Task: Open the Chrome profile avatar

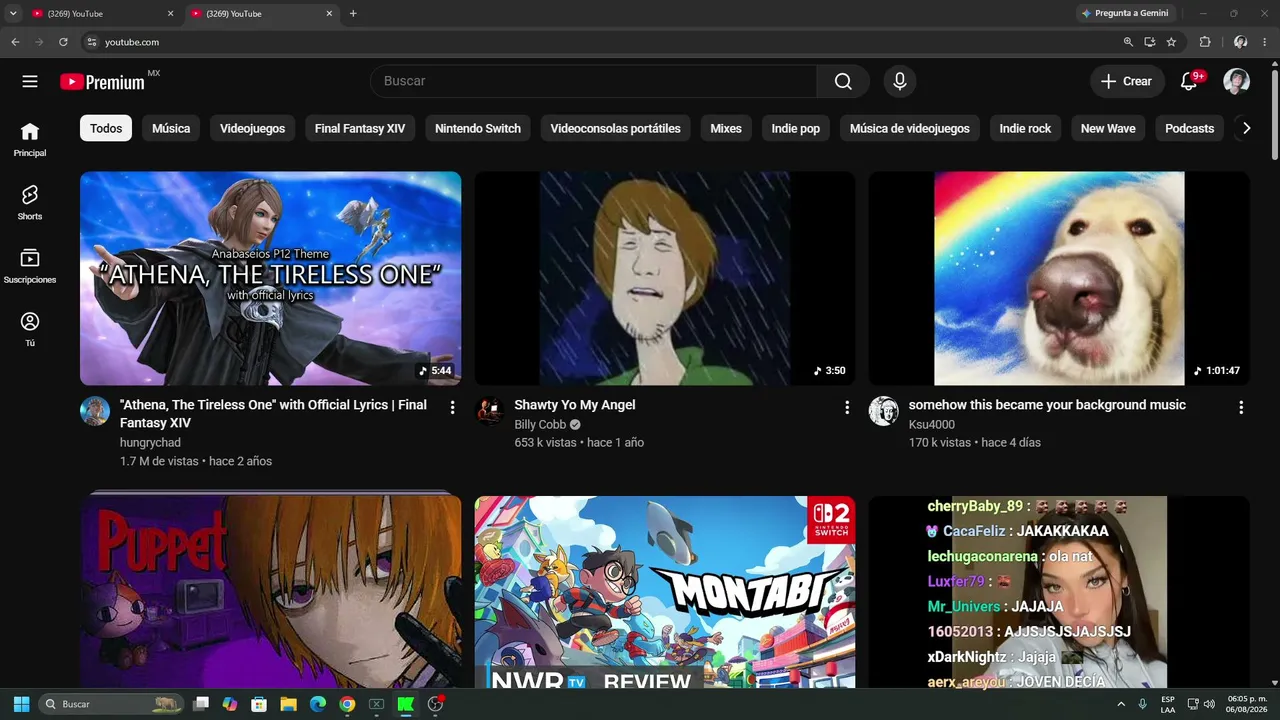Action: (1240, 42)
